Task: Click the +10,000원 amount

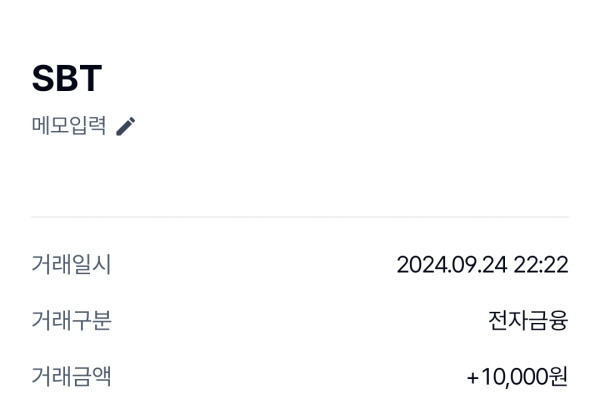Action: tap(517, 377)
